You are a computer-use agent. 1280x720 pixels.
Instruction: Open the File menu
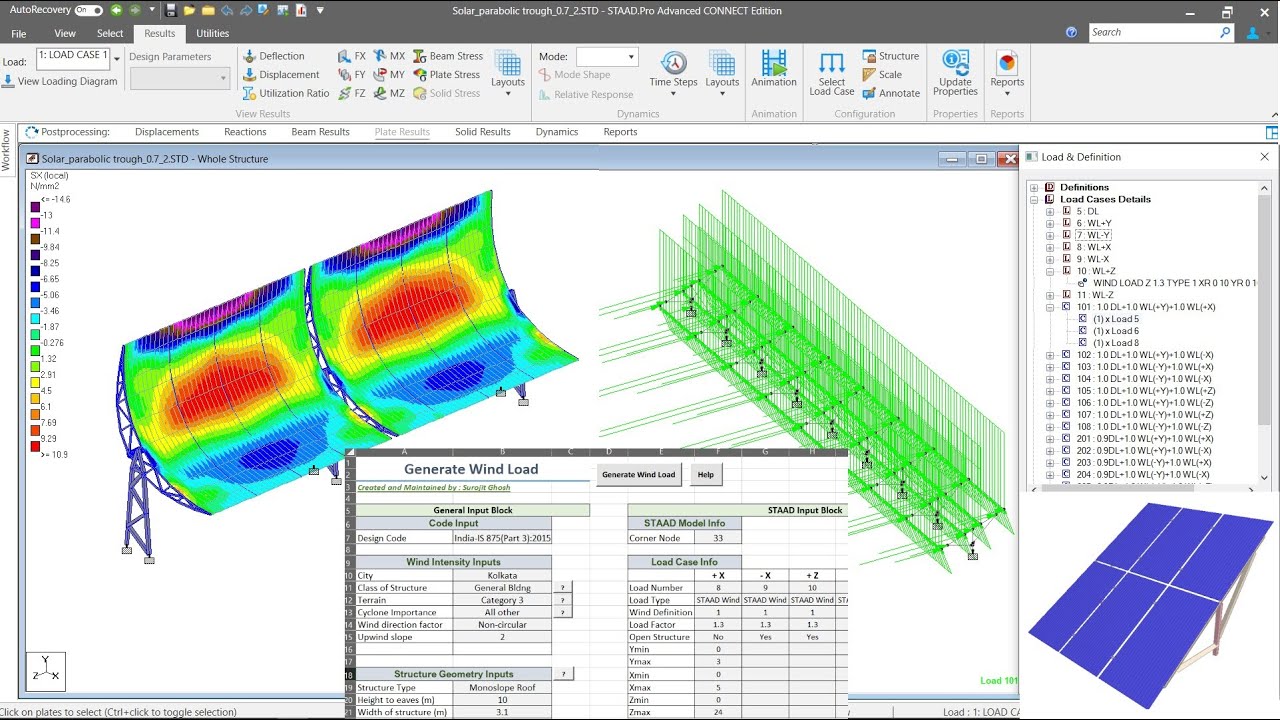(19, 33)
